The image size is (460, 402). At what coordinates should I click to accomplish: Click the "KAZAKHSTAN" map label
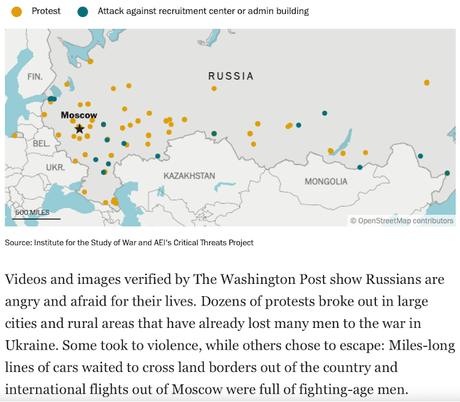(x=189, y=176)
